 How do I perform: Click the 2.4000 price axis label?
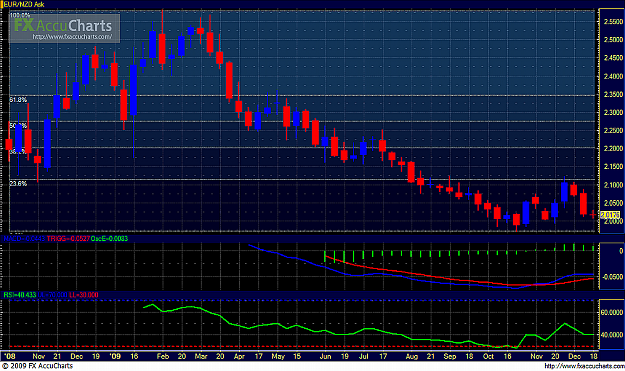[613, 76]
